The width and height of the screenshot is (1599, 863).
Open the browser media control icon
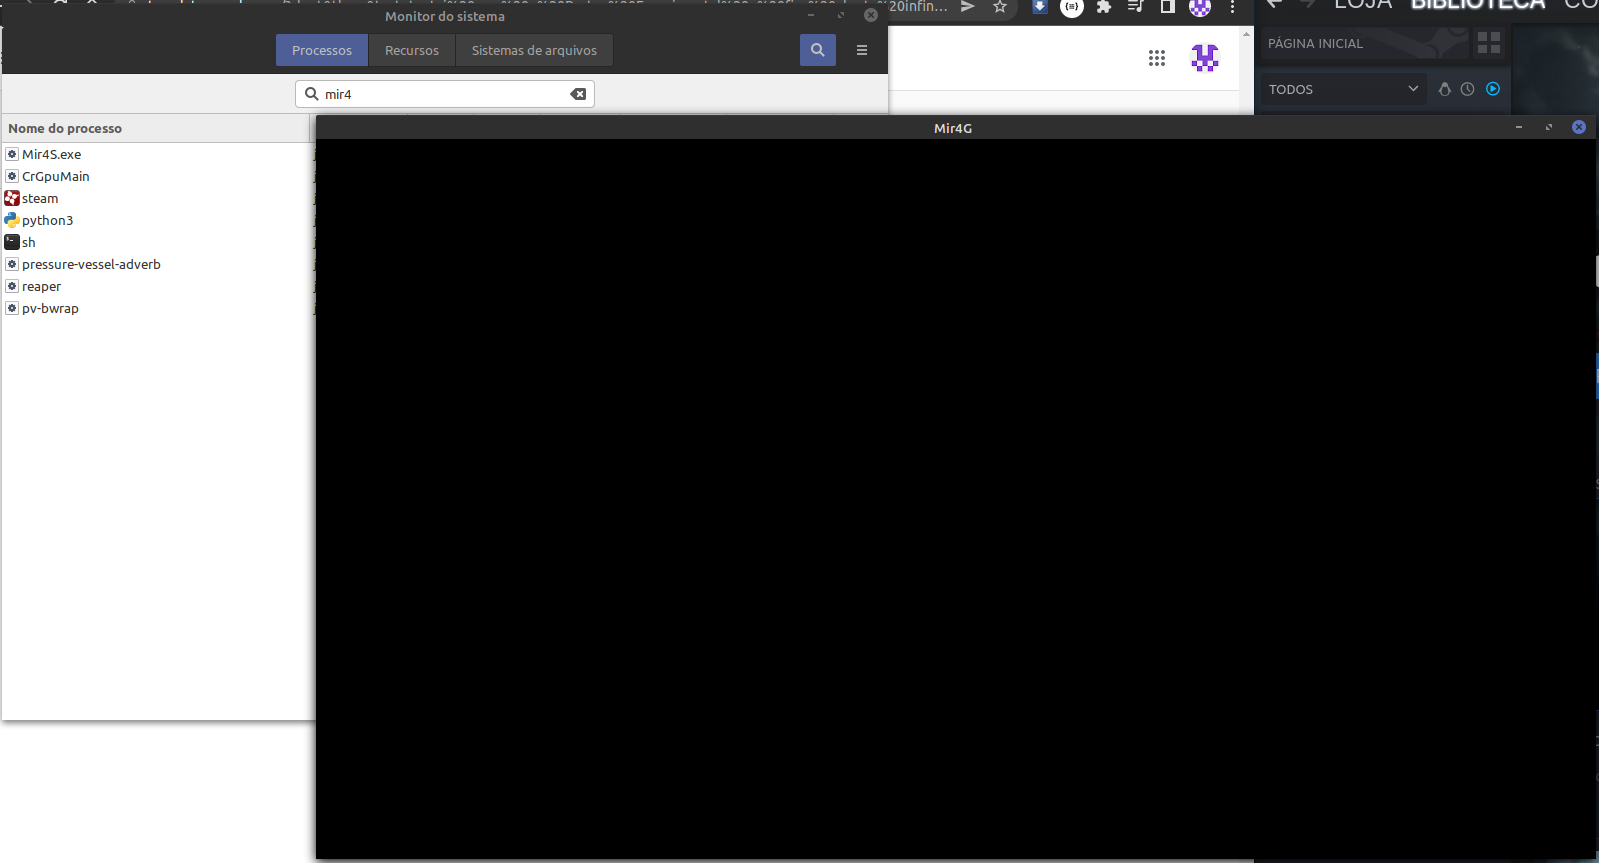[1136, 7]
